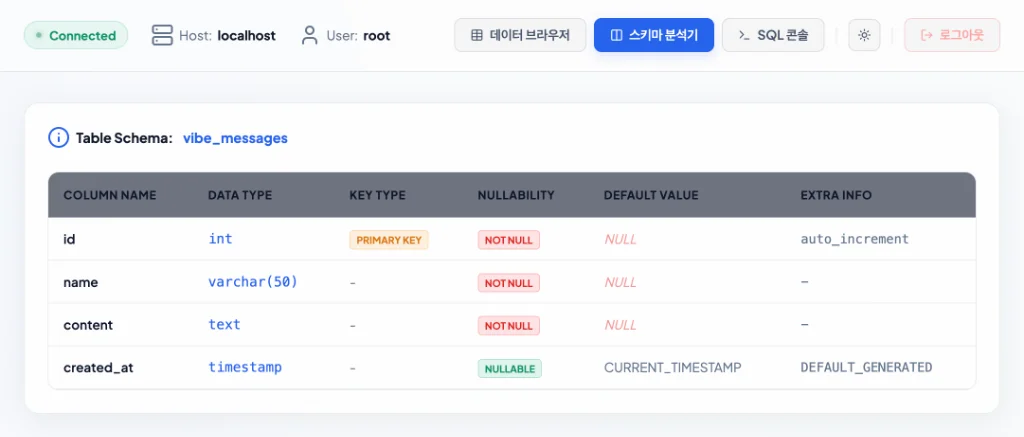
Task: Click the timestamp data type
Action: coord(245,367)
